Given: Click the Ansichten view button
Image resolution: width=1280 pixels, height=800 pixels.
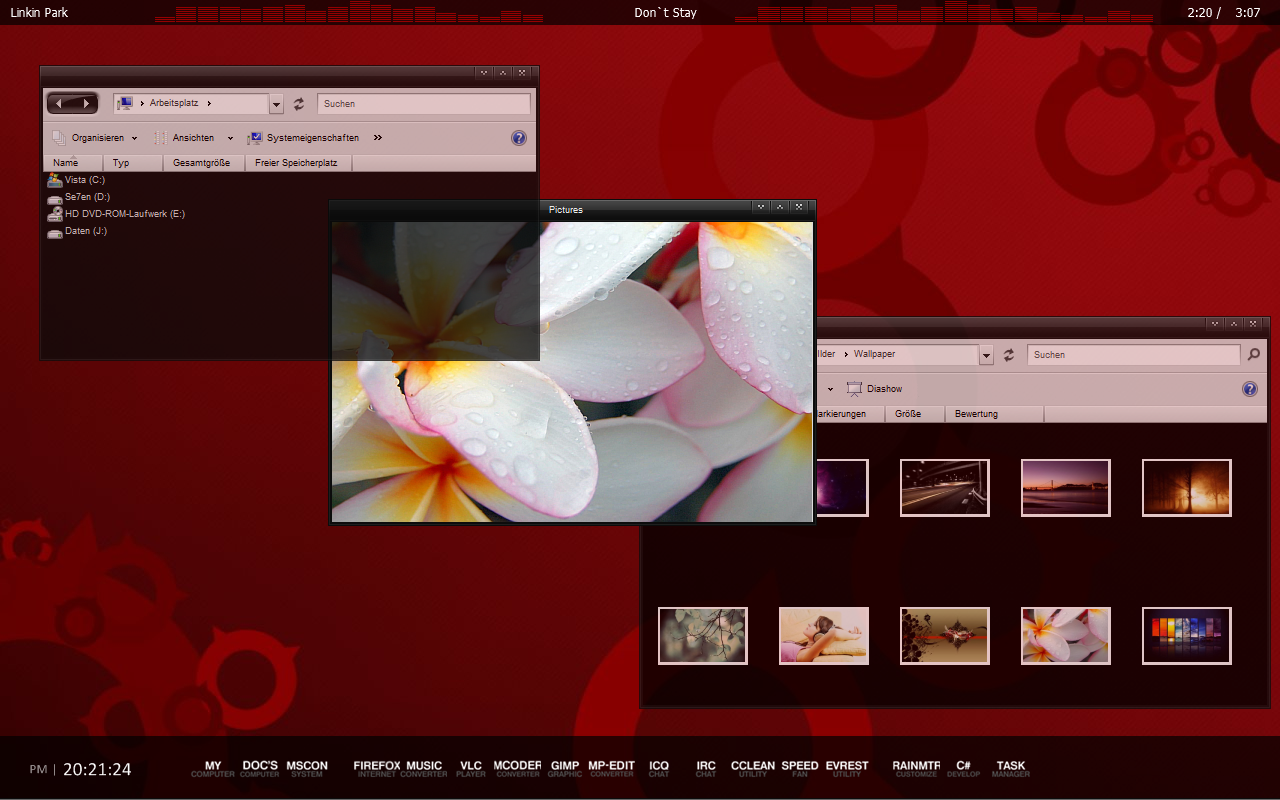Looking at the screenshot, I should [x=184, y=138].
